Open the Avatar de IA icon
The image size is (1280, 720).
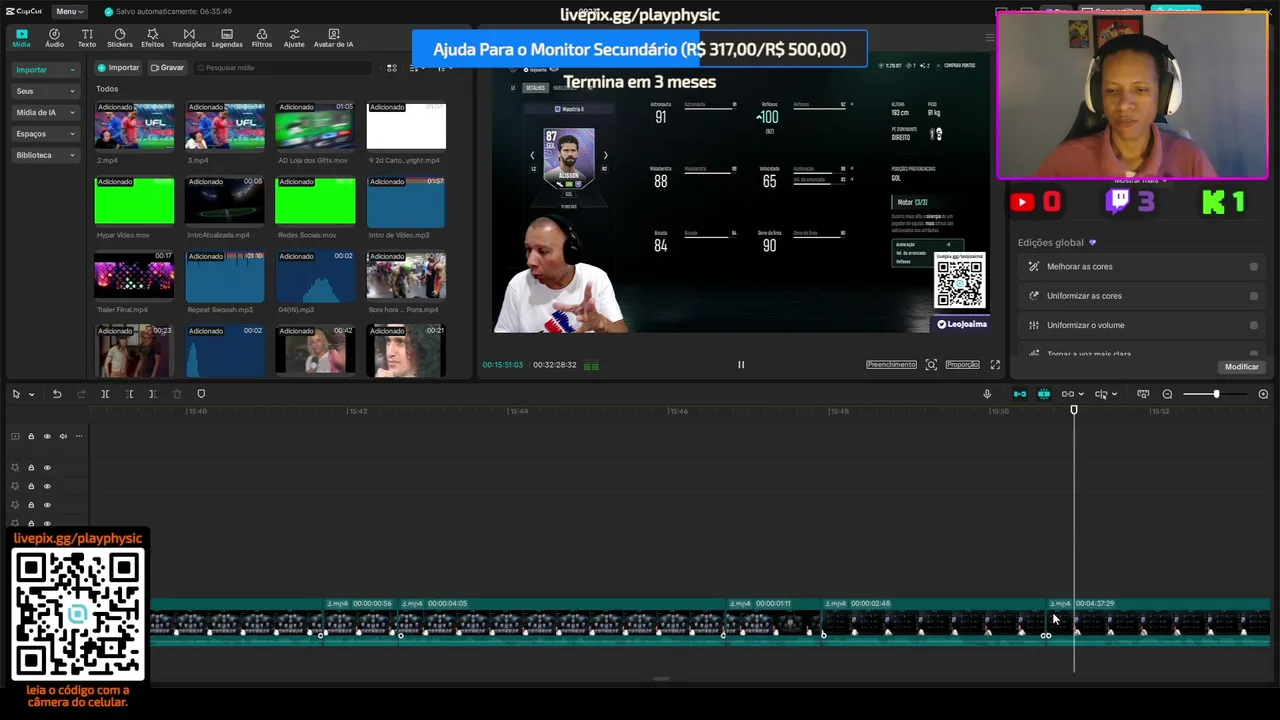(x=333, y=38)
